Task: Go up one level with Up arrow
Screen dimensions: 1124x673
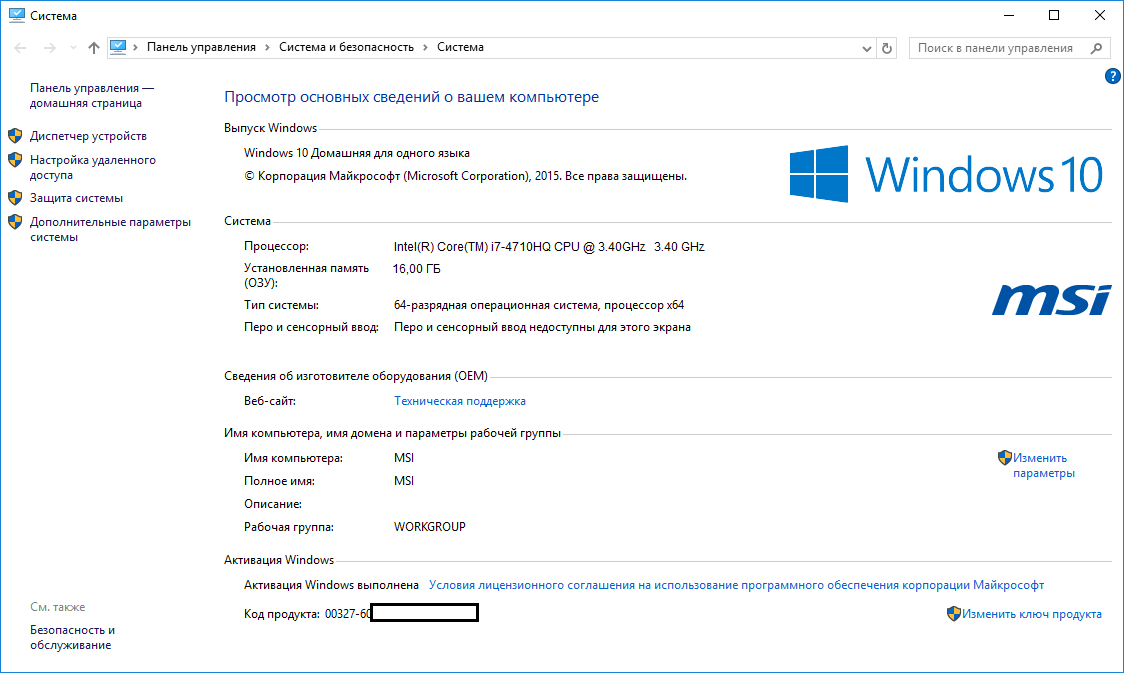Action: pos(94,48)
